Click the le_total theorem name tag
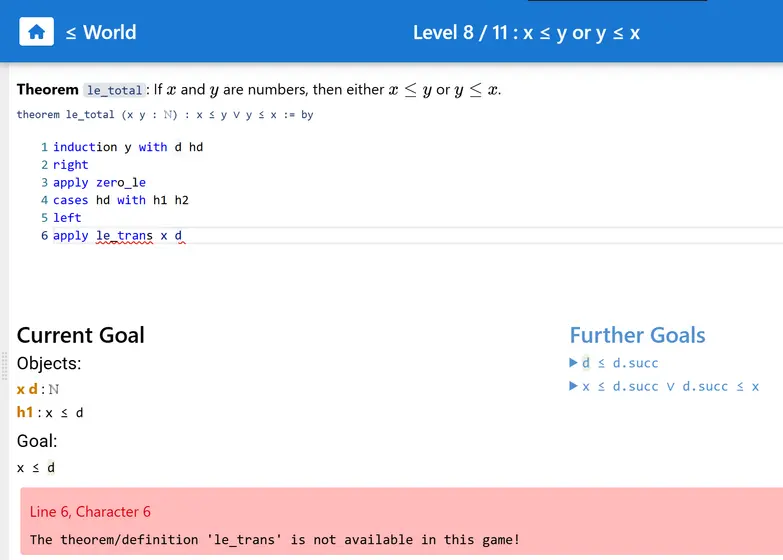Screen dimensions: 783x560 [114, 90]
